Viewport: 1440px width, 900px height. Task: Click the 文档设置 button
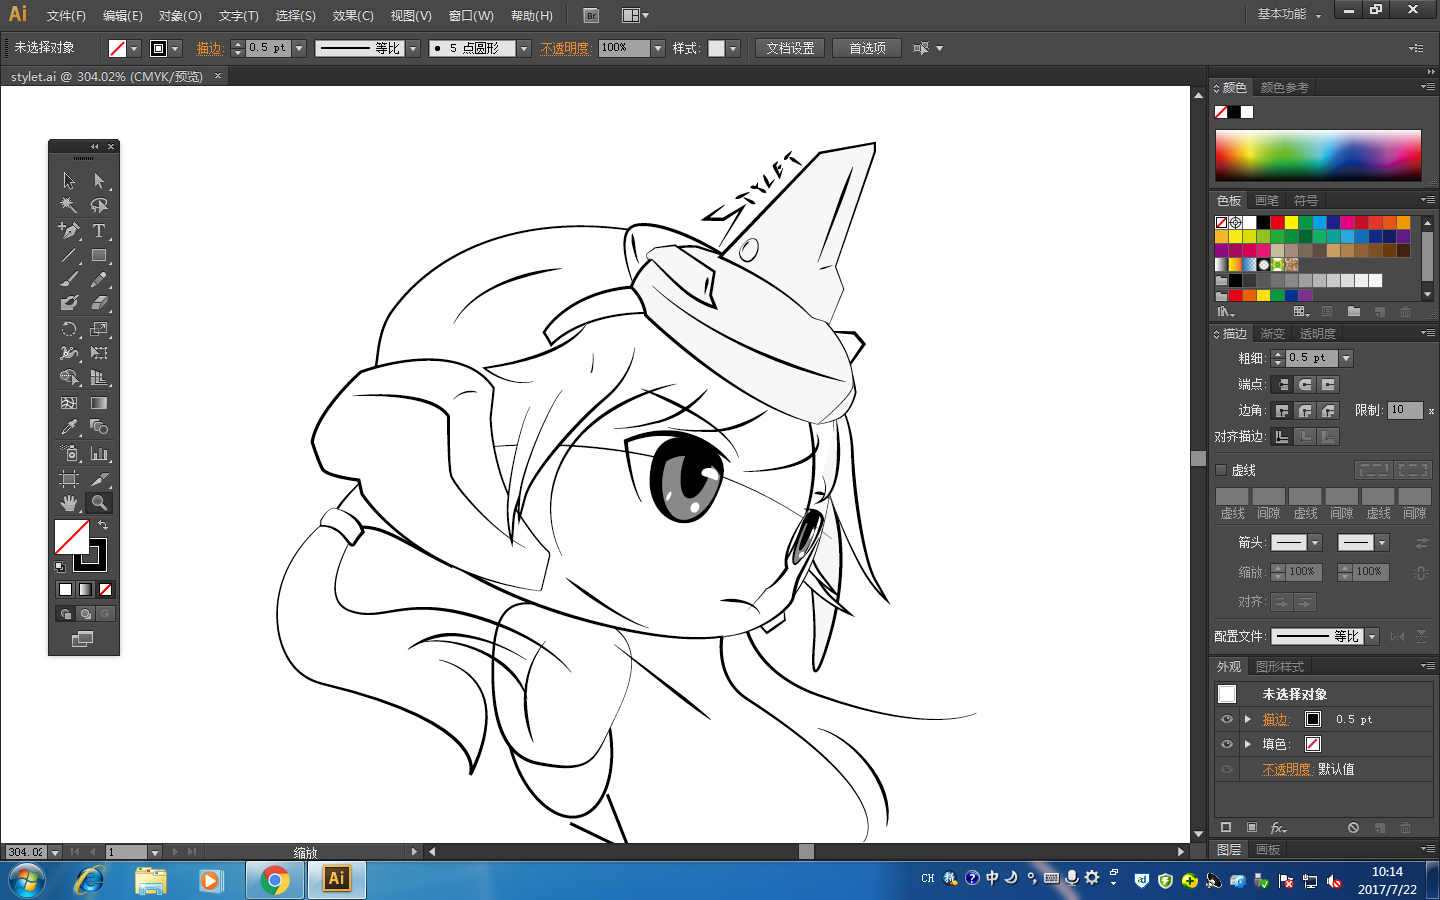coord(790,48)
